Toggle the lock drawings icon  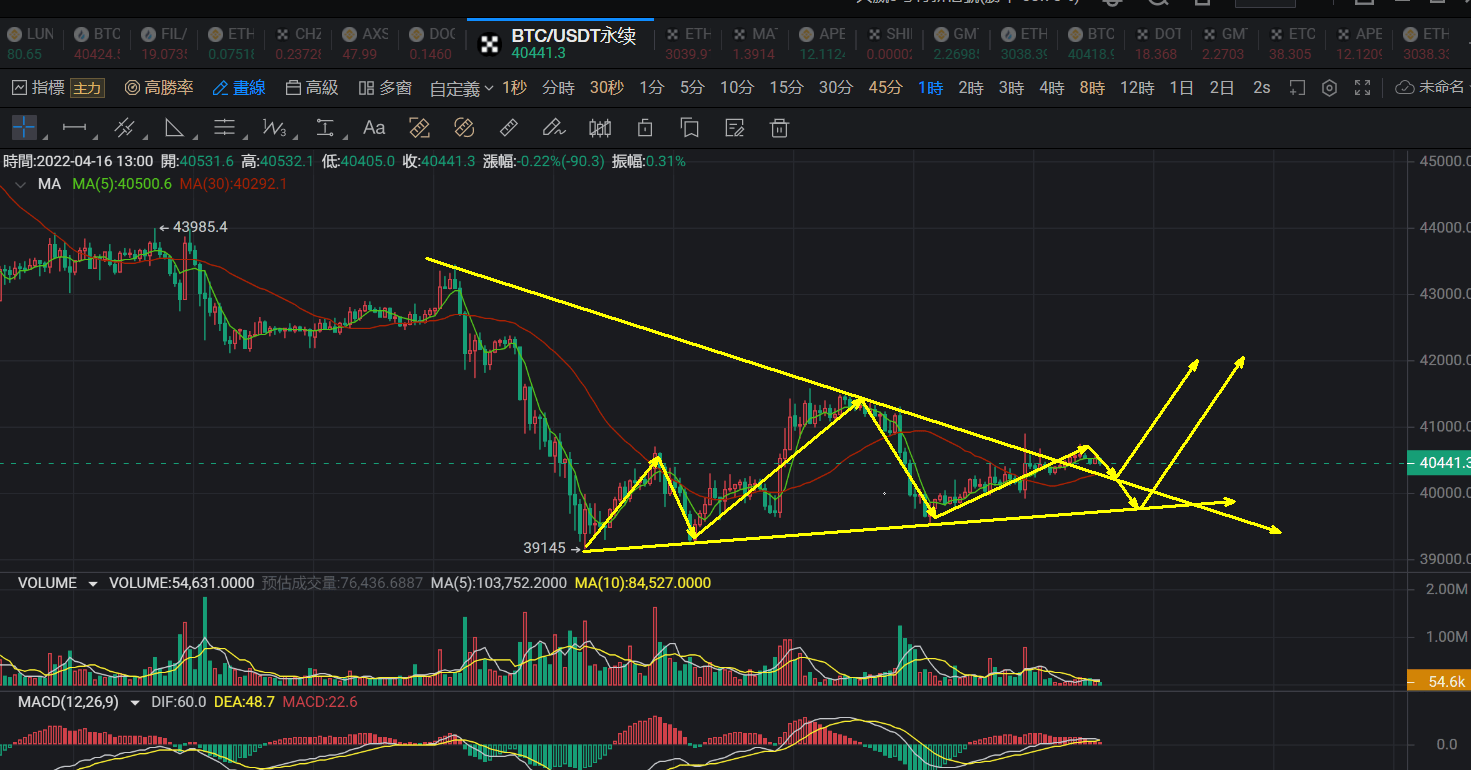(645, 127)
